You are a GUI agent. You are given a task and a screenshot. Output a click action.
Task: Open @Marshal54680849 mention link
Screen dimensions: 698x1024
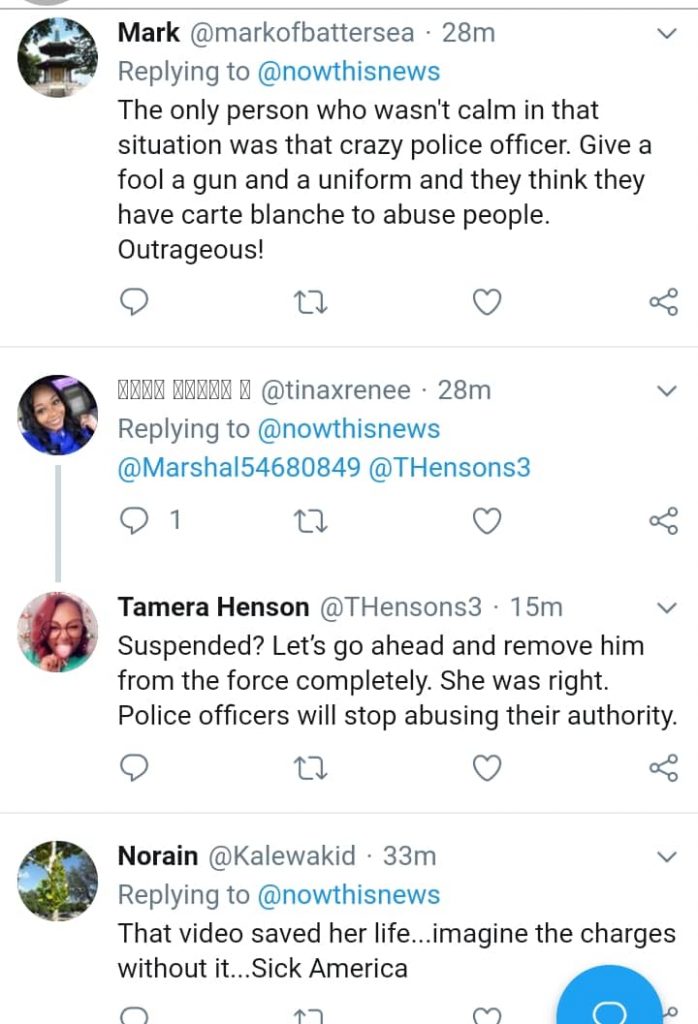point(239,467)
